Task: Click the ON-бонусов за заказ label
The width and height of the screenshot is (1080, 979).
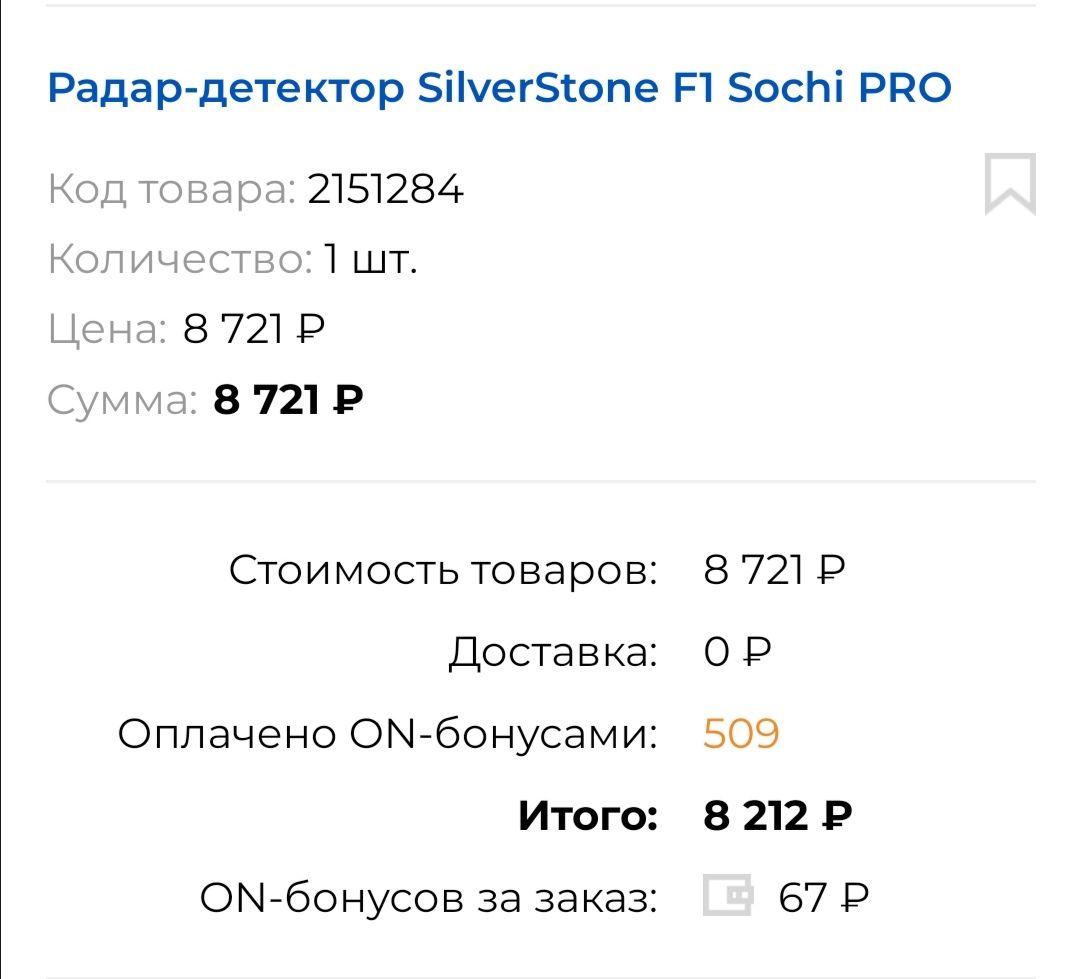Action: [429, 898]
